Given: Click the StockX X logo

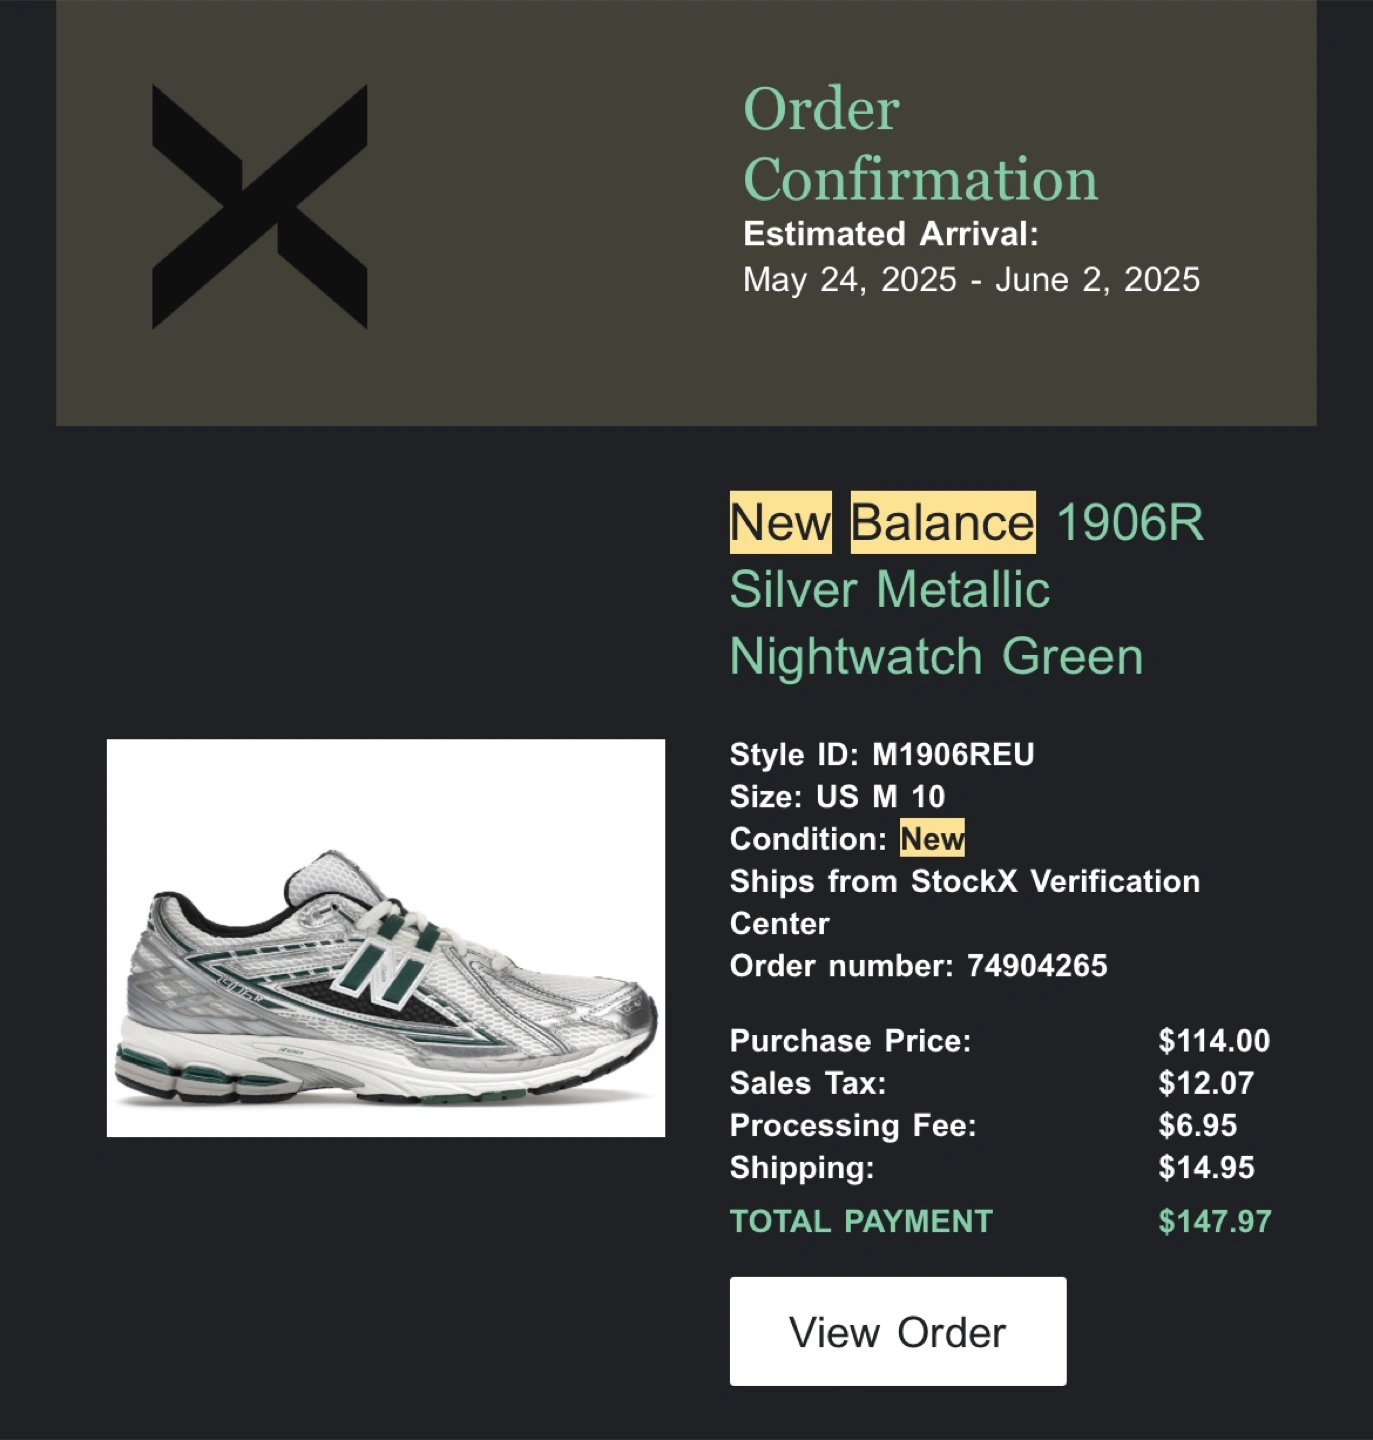Looking at the screenshot, I should pos(260,207).
